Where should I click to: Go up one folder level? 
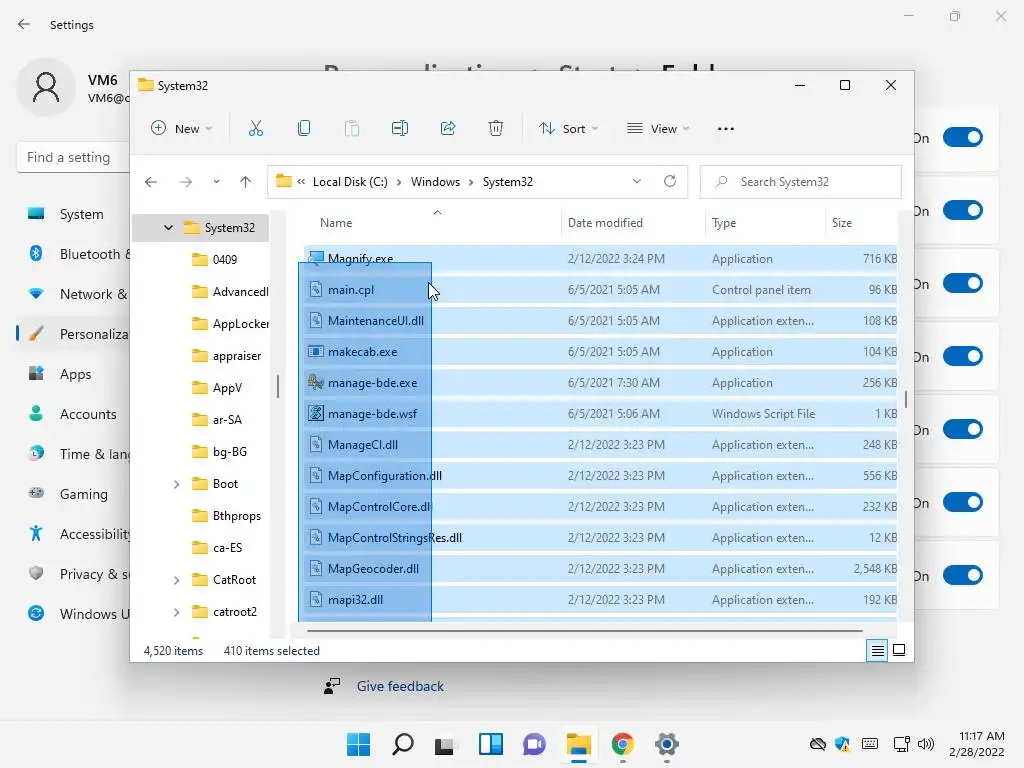click(246, 182)
